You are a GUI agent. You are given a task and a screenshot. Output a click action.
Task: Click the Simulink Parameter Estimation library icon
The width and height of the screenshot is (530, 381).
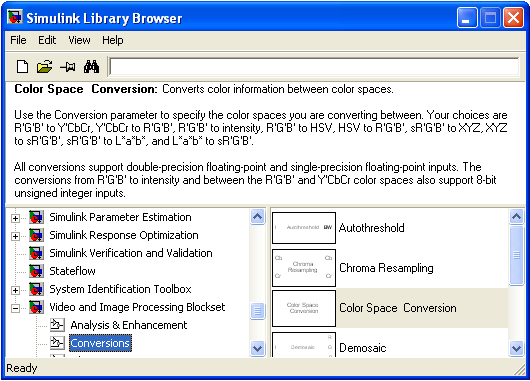[x=36, y=217]
